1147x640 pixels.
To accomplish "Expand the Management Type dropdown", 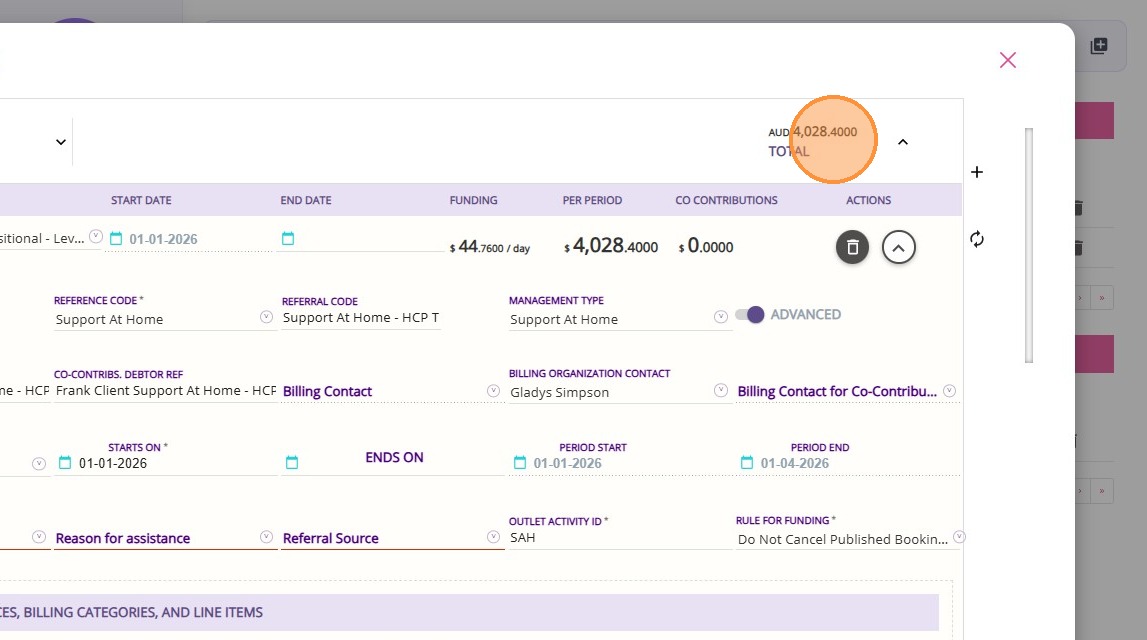I will (720, 317).
